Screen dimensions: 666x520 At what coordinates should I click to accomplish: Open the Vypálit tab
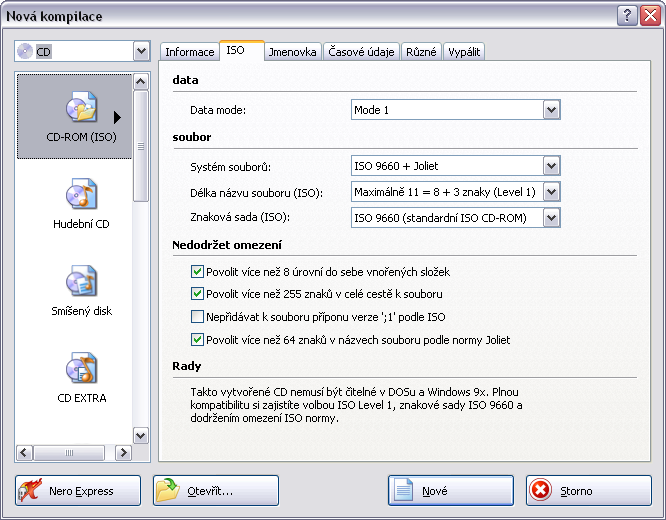click(x=464, y=52)
